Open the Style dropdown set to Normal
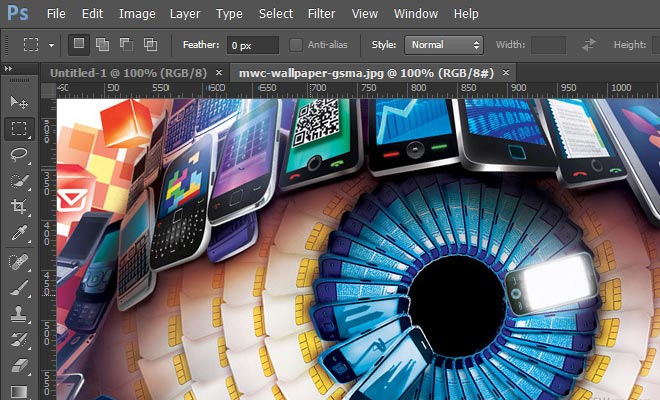The height and width of the screenshot is (400, 660). 444,45
